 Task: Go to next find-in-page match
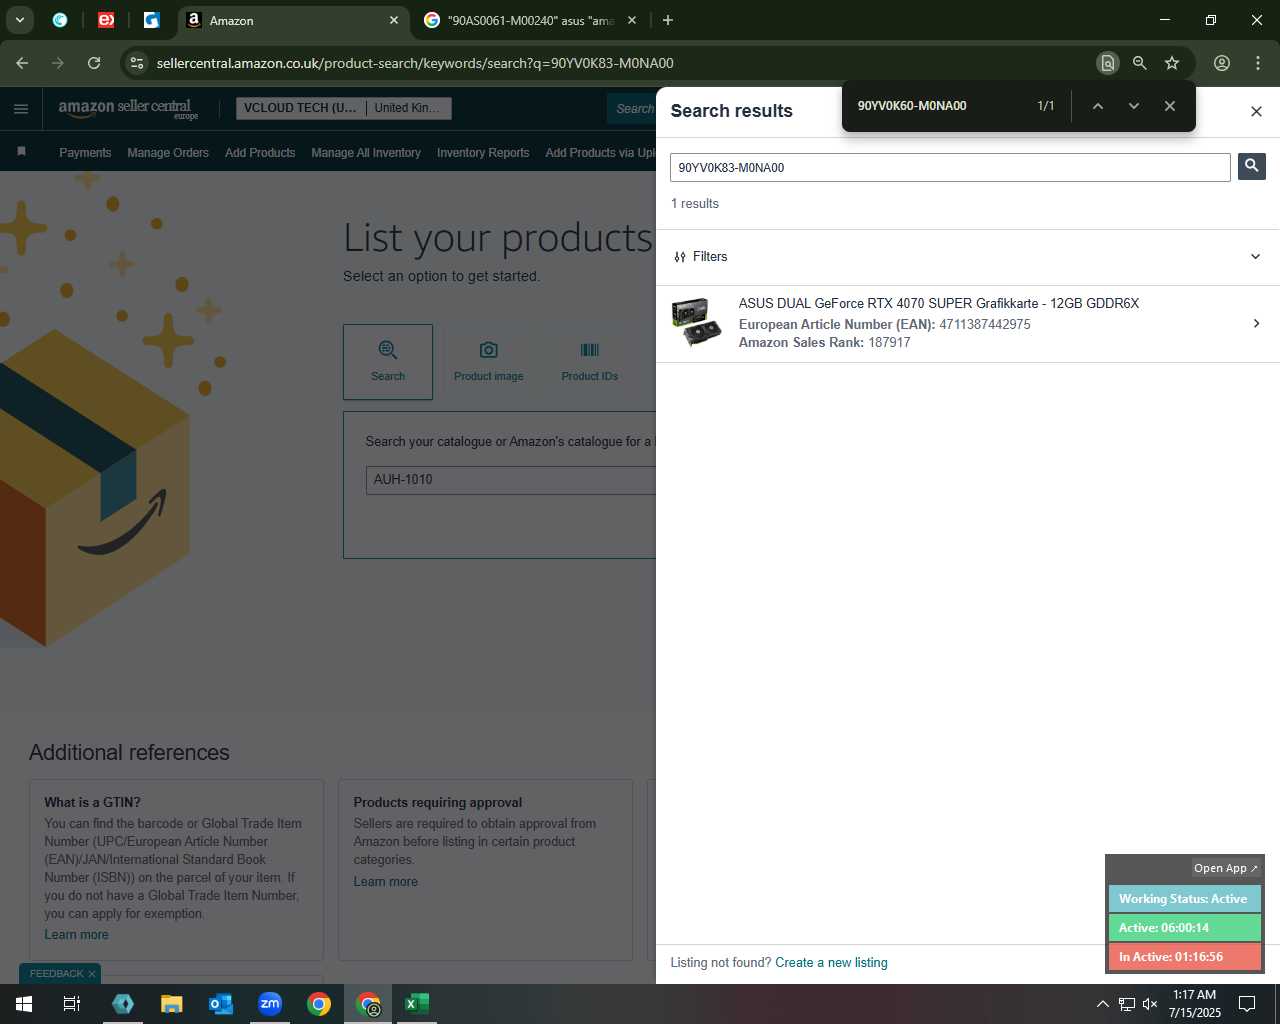coord(1133,106)
